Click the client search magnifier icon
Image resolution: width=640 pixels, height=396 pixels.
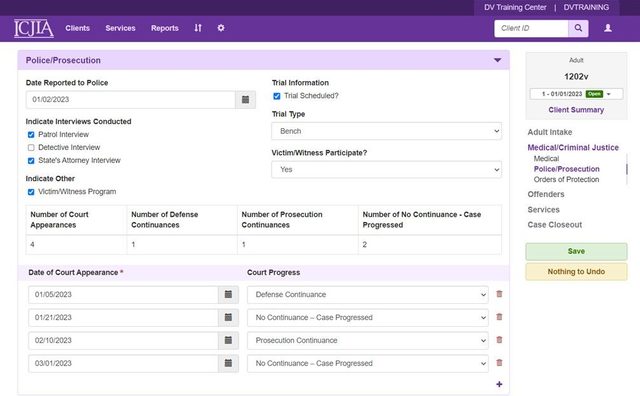point(578,28)
